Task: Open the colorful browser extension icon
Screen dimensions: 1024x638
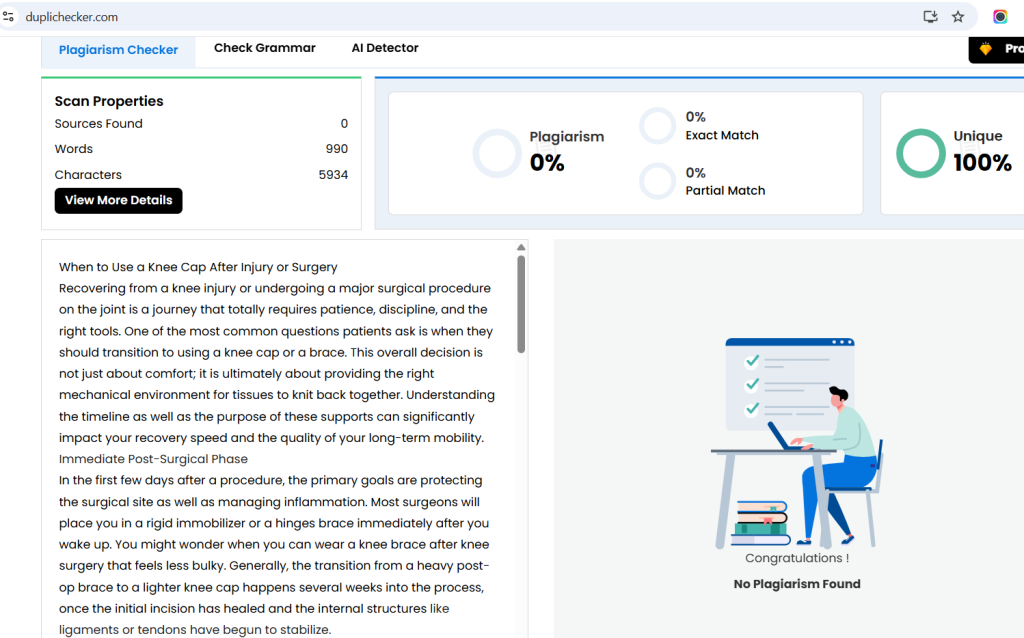Action: (1000, 17)
